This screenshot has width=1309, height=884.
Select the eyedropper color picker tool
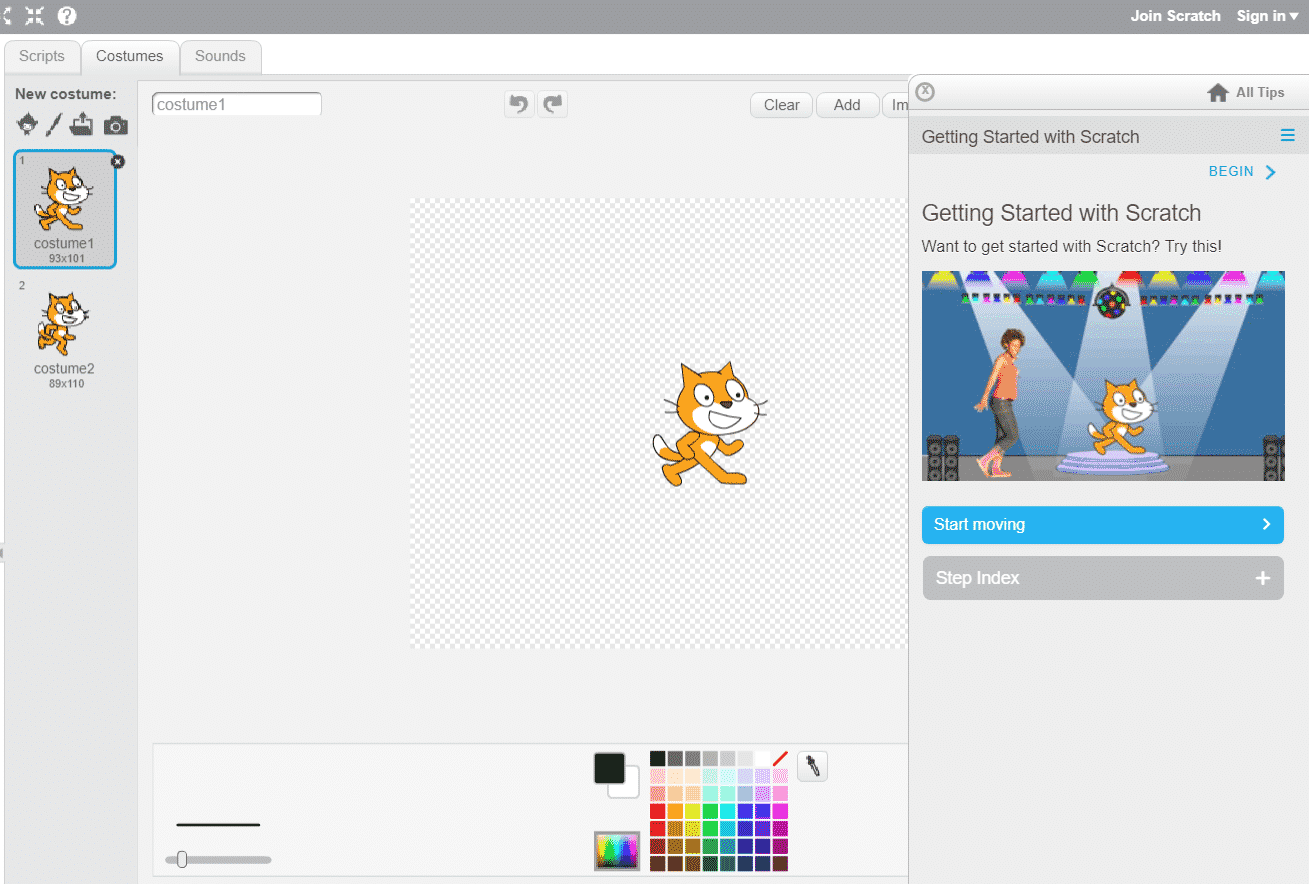pos(812,767)
